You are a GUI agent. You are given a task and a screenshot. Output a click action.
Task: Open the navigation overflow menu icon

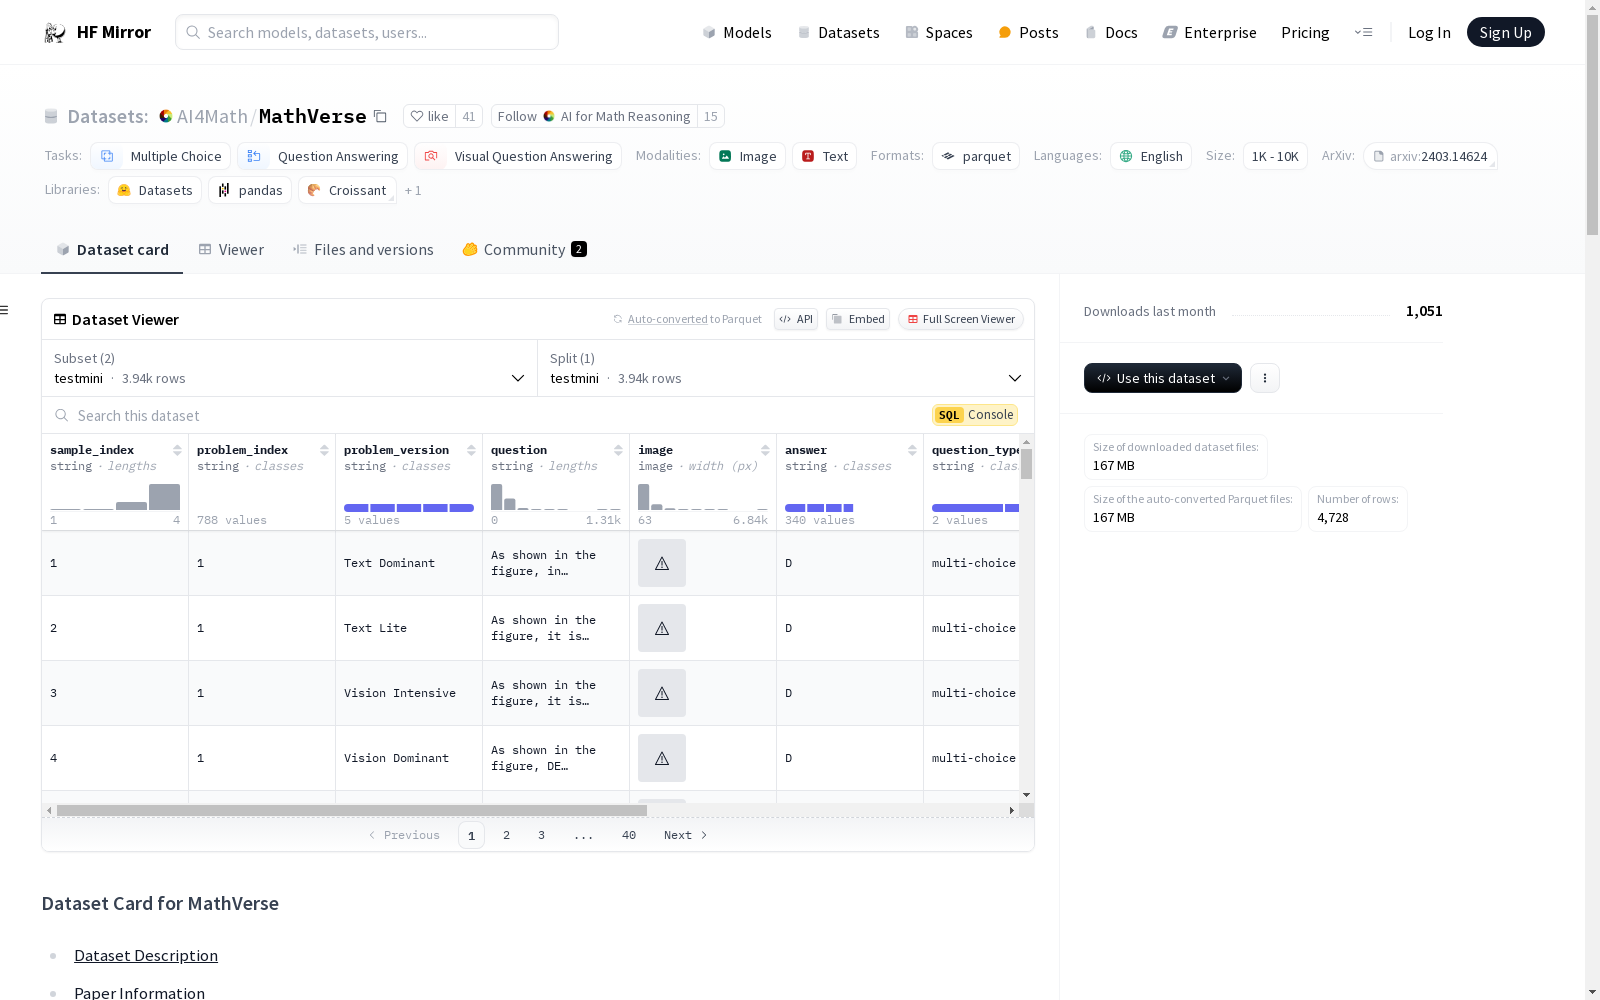coord(1363,32)
